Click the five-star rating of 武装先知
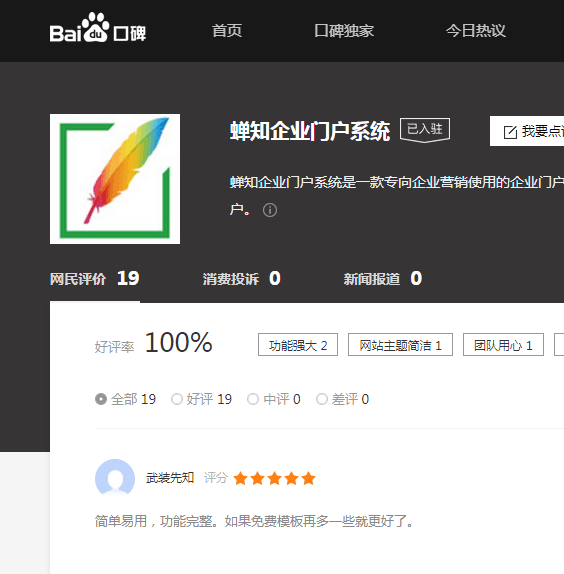The width and height of the screenshot is (564, 574). (274, 478)
